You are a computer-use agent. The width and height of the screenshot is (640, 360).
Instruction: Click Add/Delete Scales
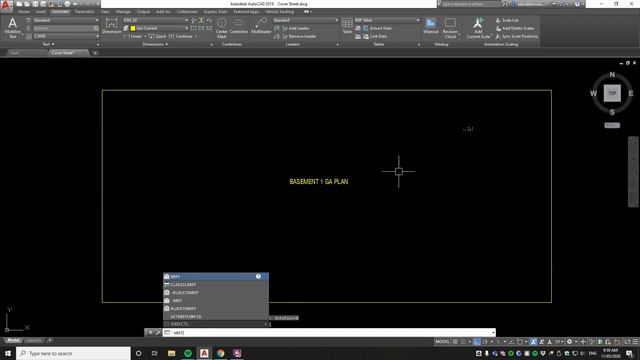pos(514,28)
